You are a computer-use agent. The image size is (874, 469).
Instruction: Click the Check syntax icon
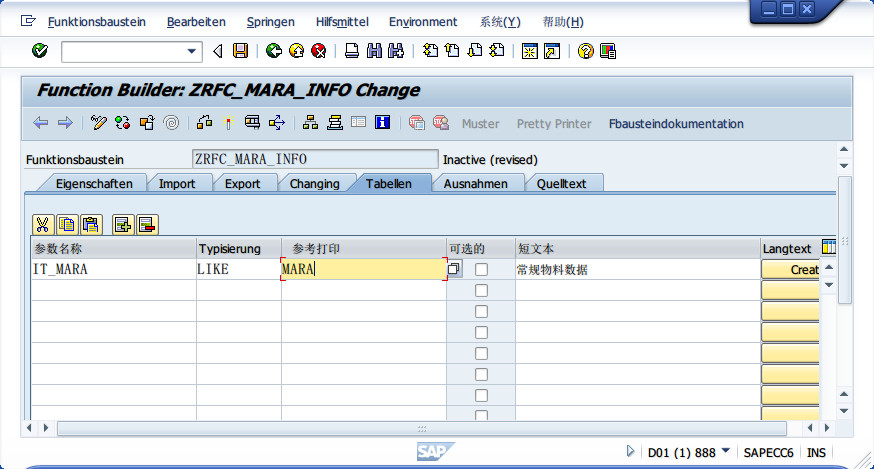(204, 123)
